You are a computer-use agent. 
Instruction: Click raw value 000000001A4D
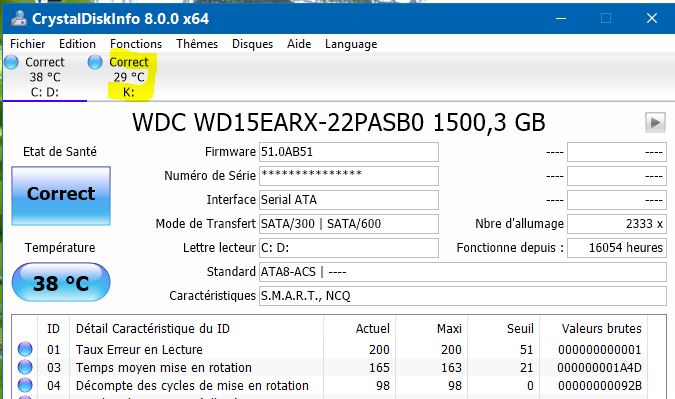point(599,368)
